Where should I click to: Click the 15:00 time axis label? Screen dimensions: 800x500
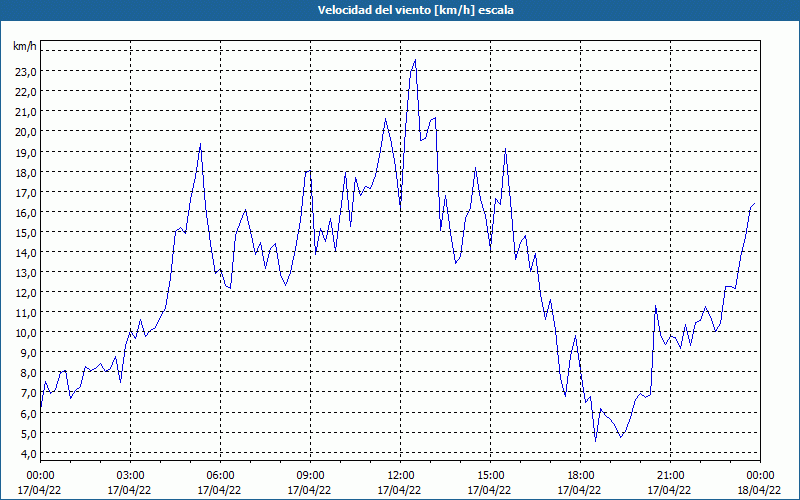pyautogui.click(x=490, y=476)
